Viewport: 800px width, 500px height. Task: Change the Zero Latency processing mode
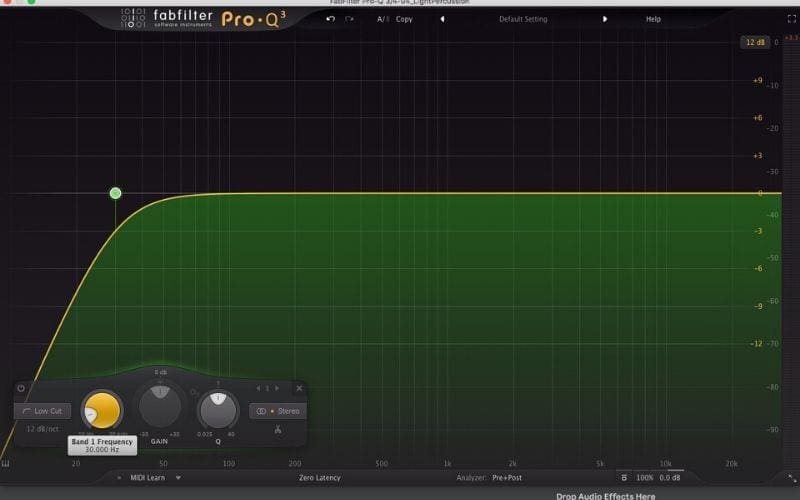coord(319,478)
